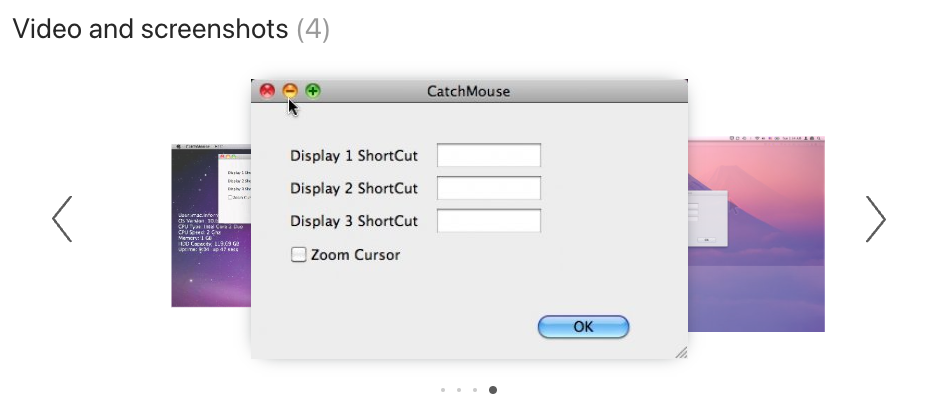Select the first carousel pagination dot

pyautogui.click(x=443, y=390)
